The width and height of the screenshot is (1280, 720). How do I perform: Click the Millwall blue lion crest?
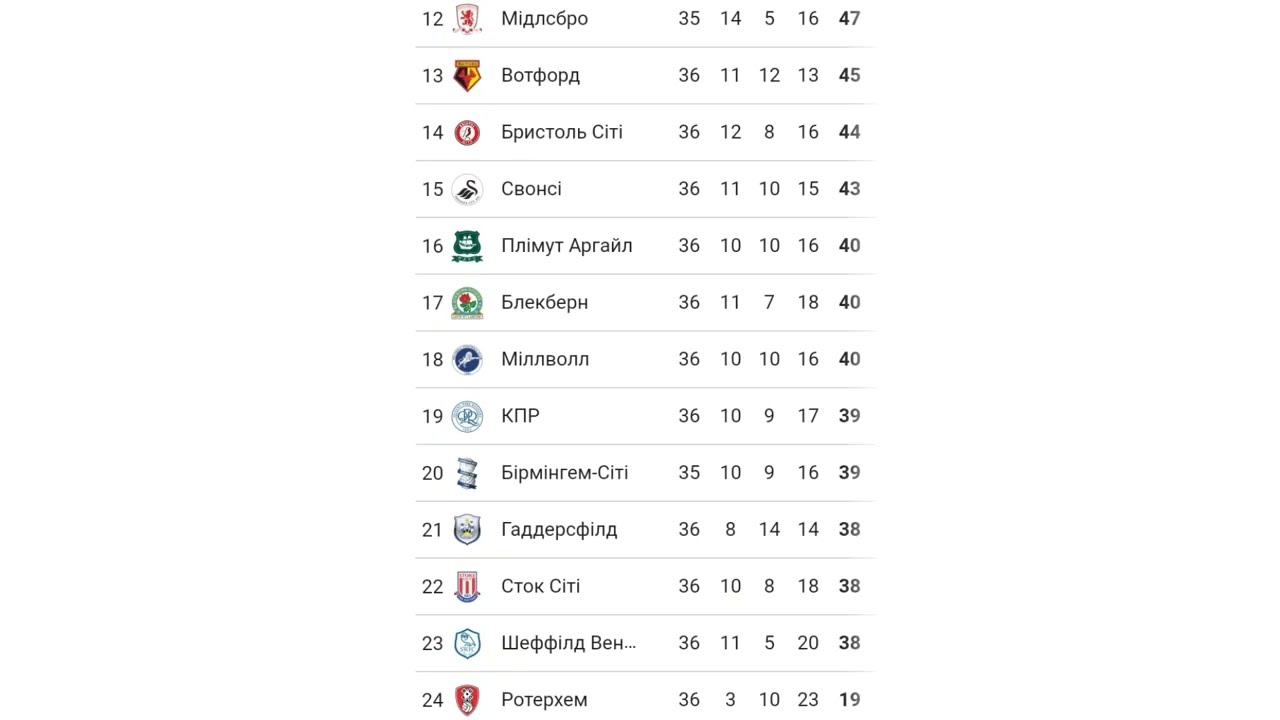(467, 360)
